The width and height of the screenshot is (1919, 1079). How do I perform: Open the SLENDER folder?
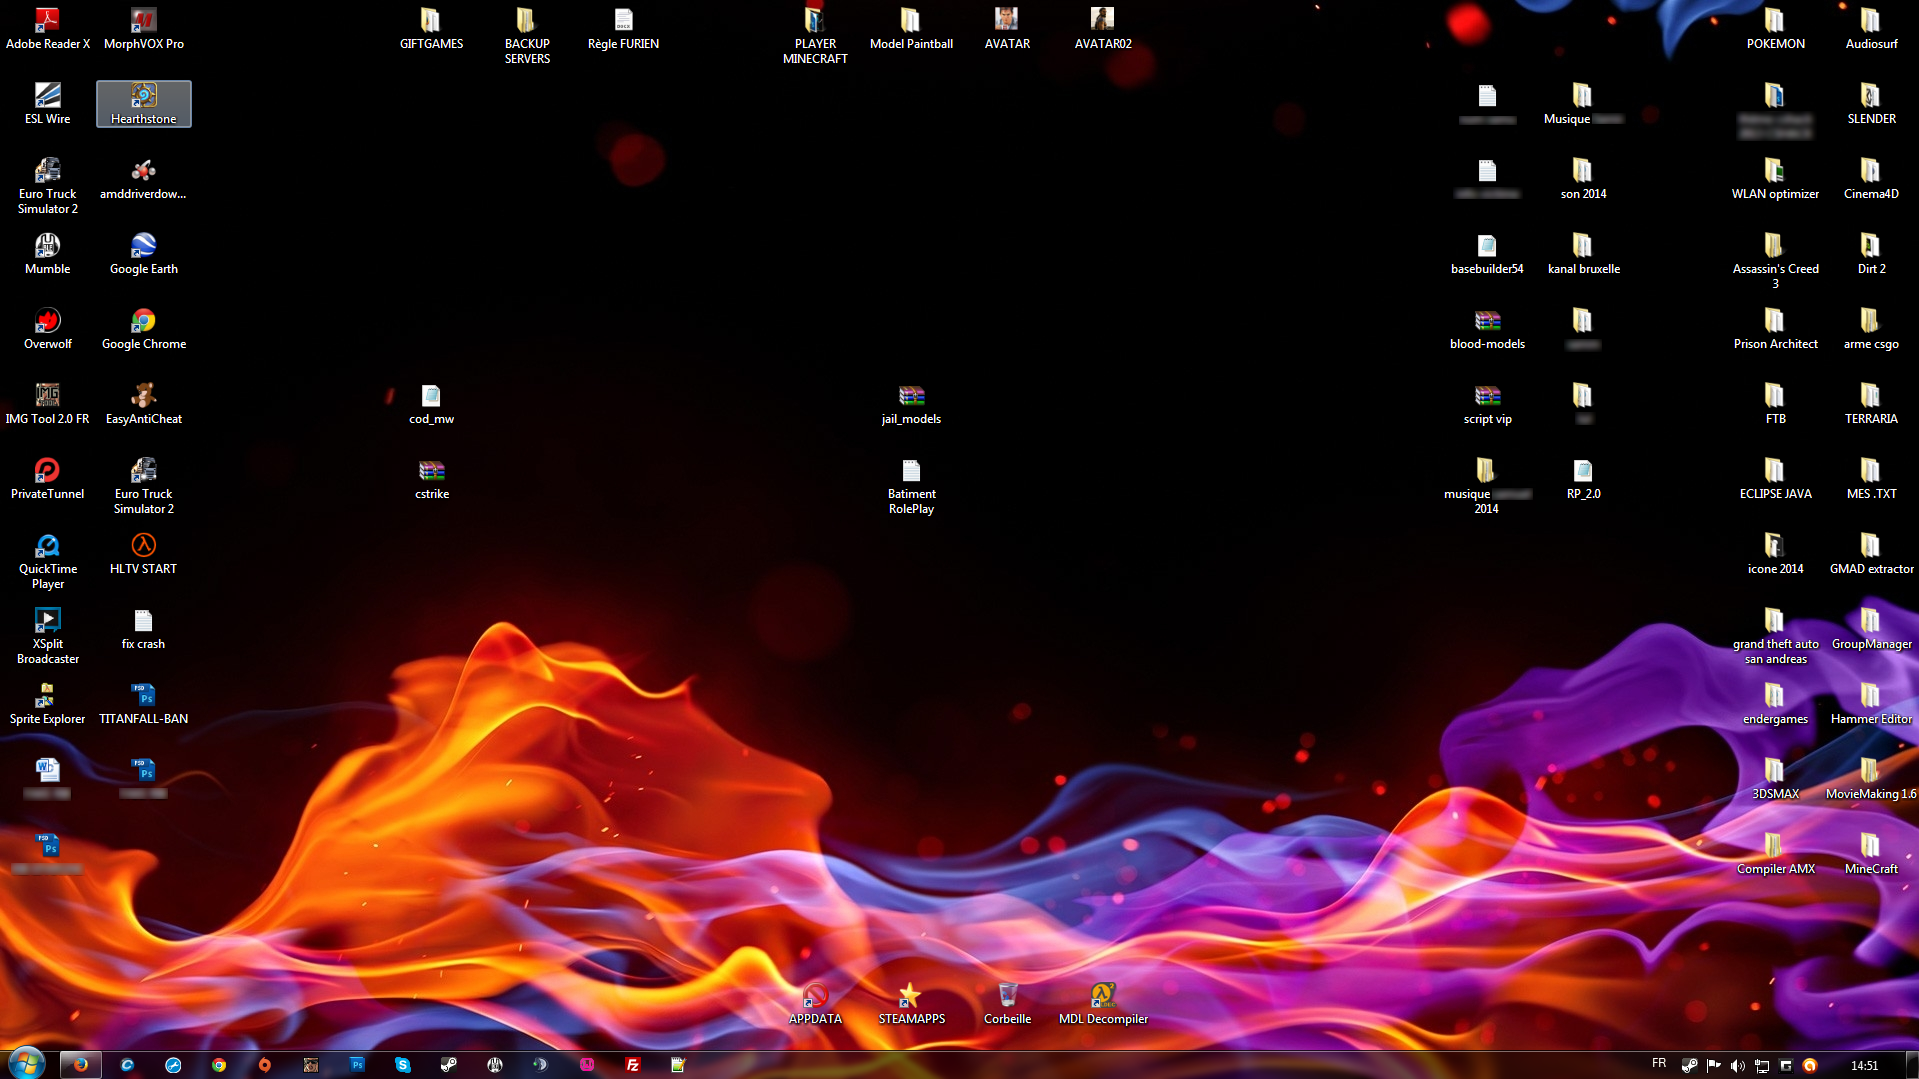1871,103
